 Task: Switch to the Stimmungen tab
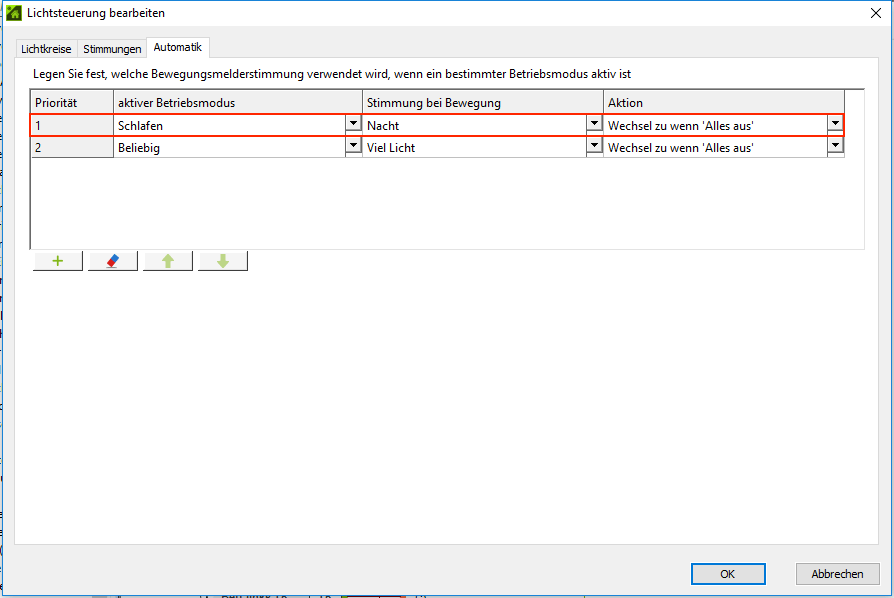(x=112, y=49)
